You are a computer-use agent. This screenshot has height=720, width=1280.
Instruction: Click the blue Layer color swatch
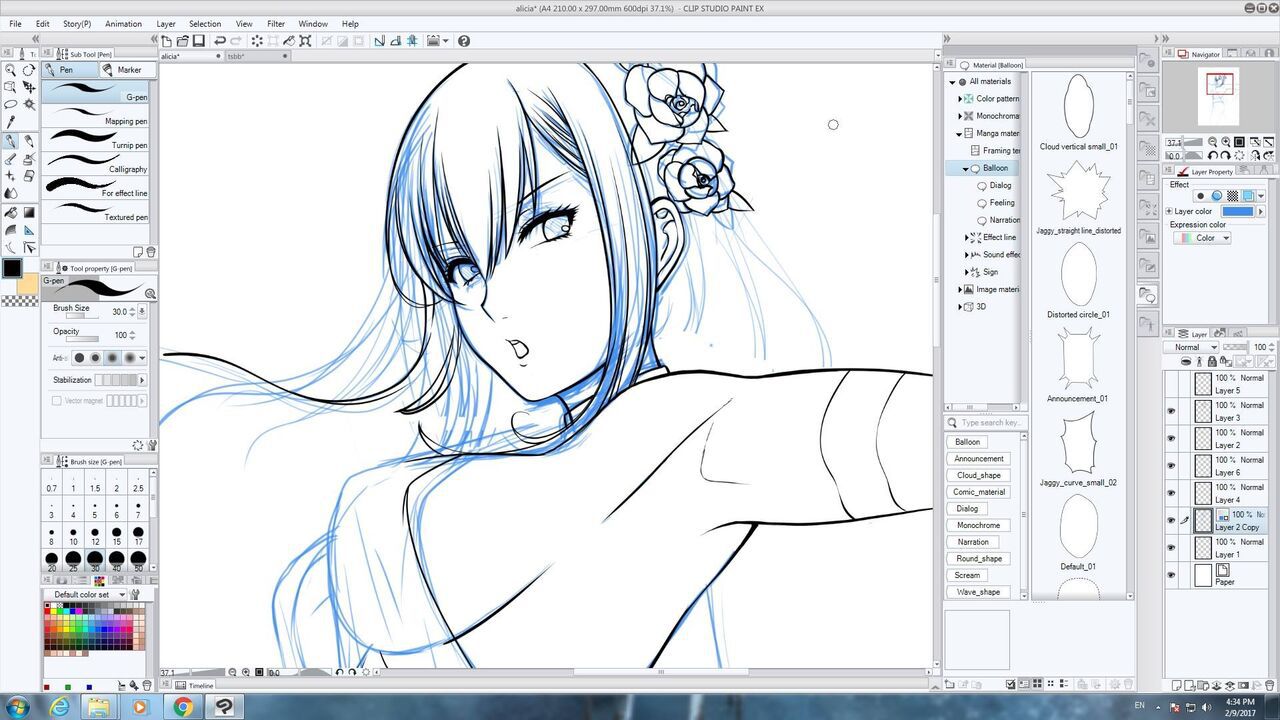1238,211
